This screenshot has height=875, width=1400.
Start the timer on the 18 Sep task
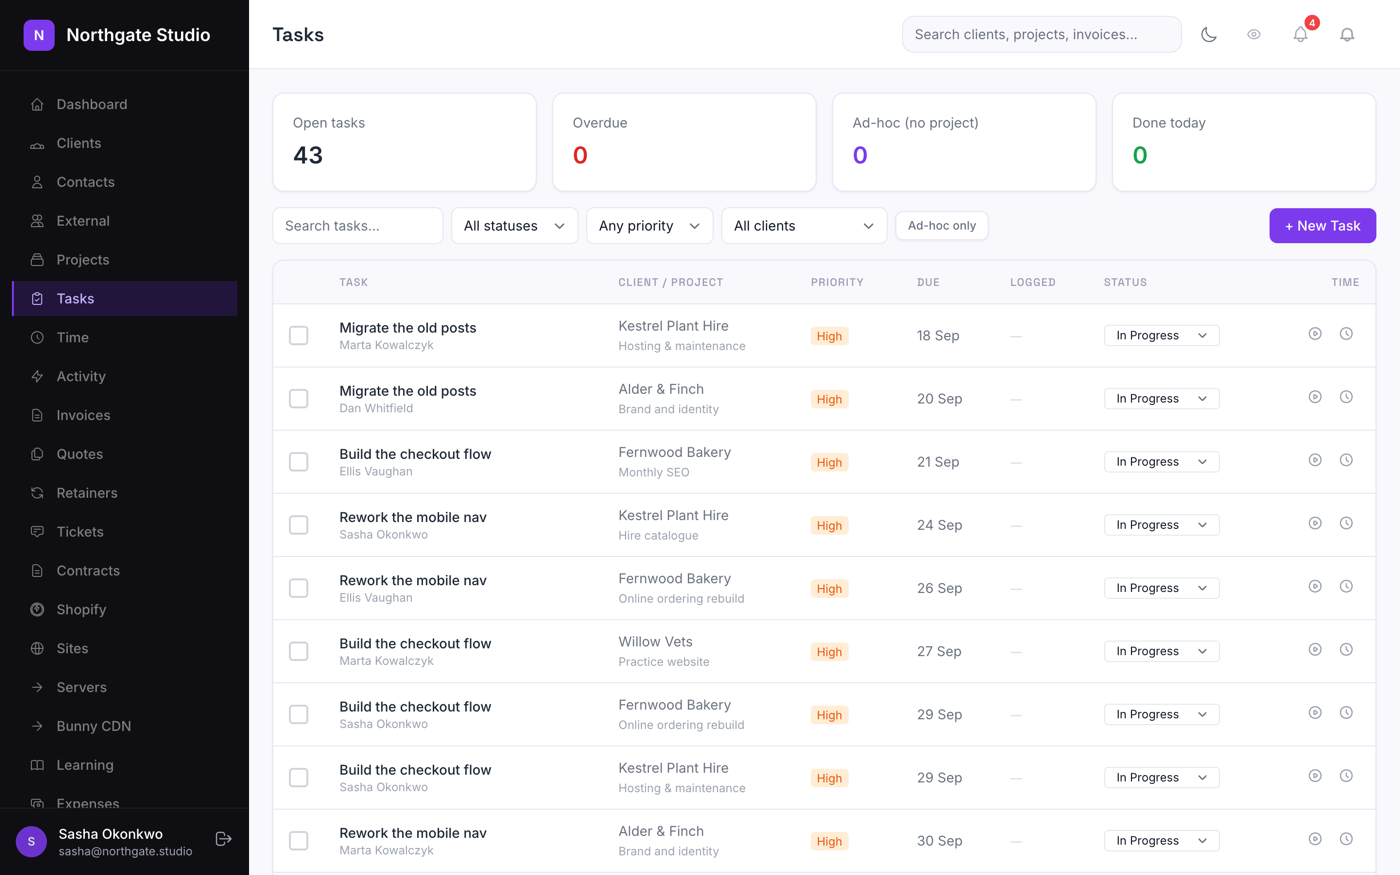(x=1315, y=334)
